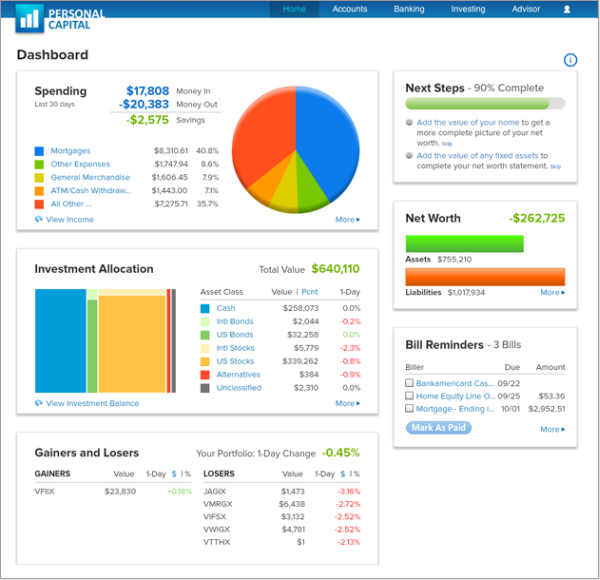The image size is (600, 580).
Task: Click the green Assets bar
Action: point(464,244)
